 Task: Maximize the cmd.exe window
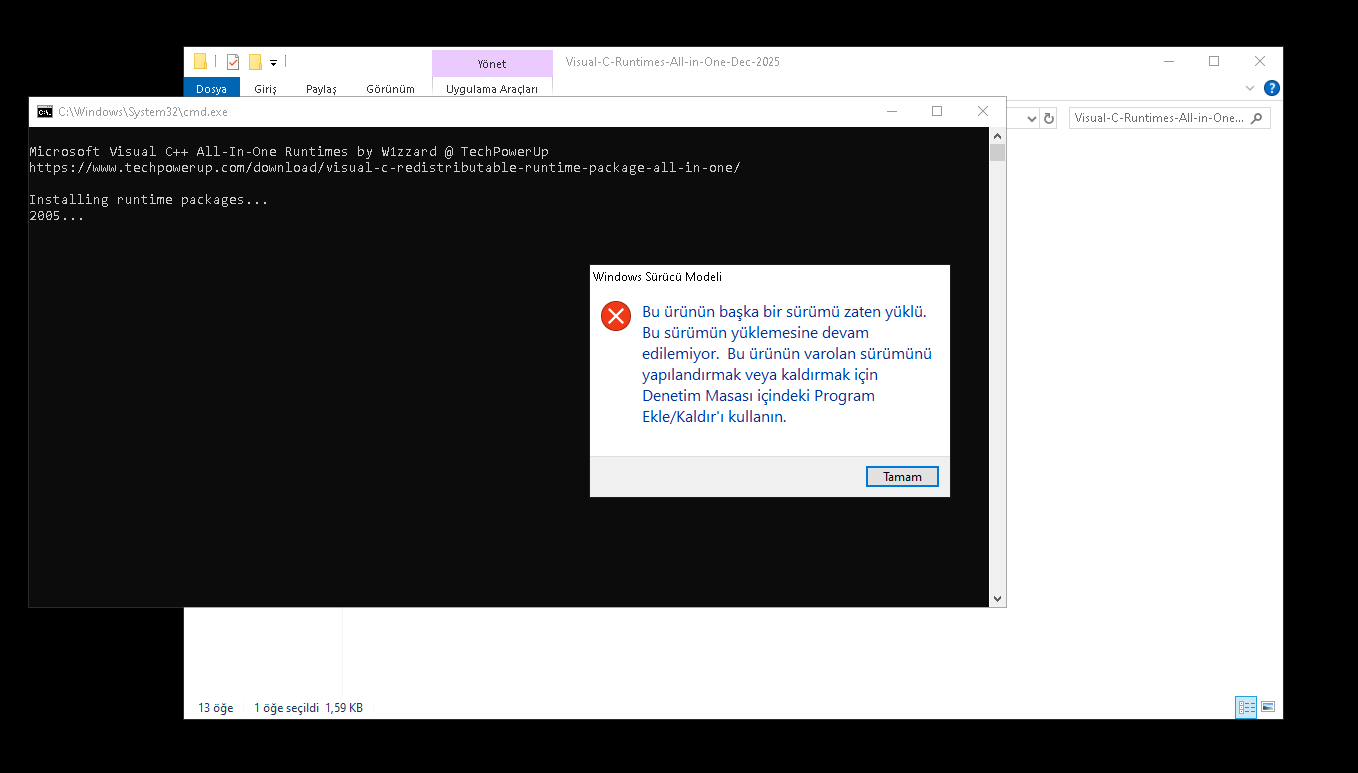tap(937, 111)
